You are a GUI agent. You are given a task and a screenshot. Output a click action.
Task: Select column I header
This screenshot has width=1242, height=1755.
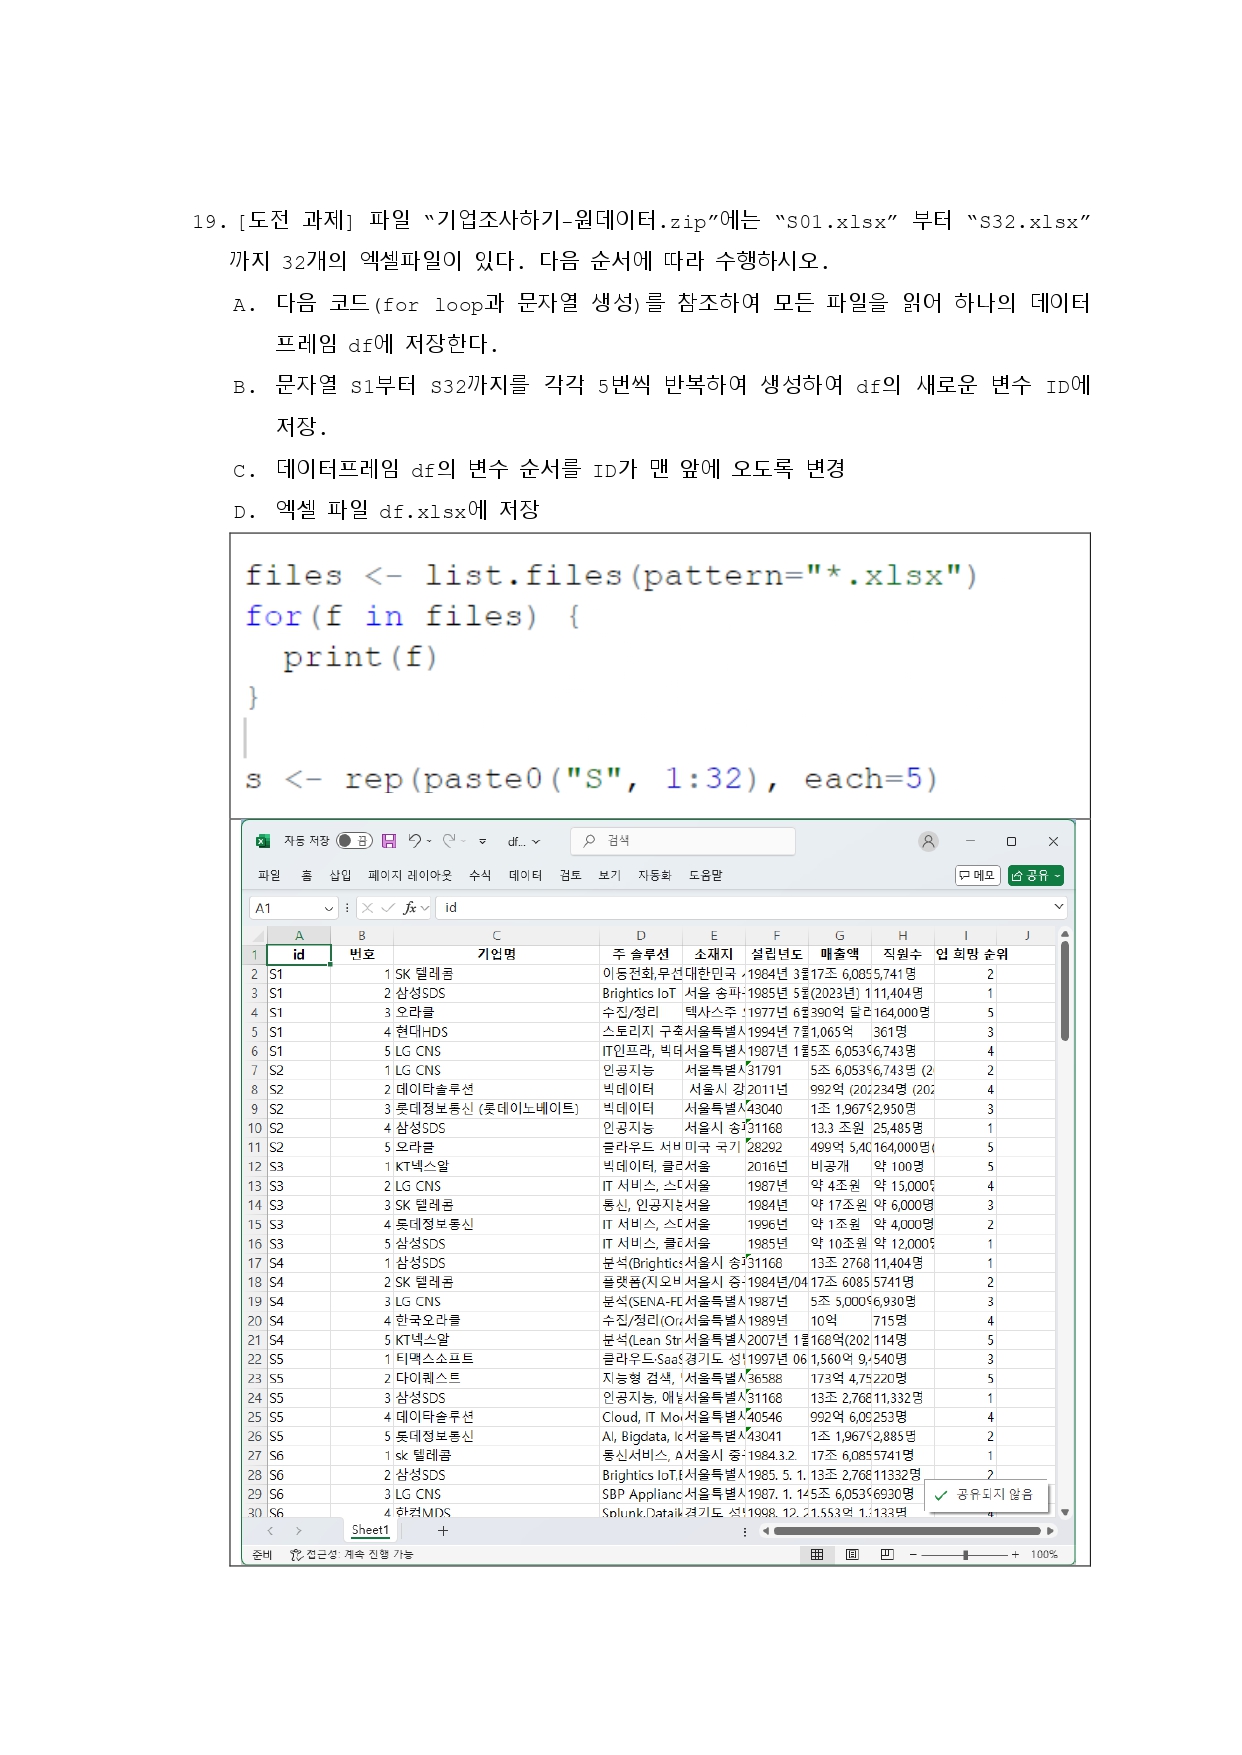(x=965, y=936)
